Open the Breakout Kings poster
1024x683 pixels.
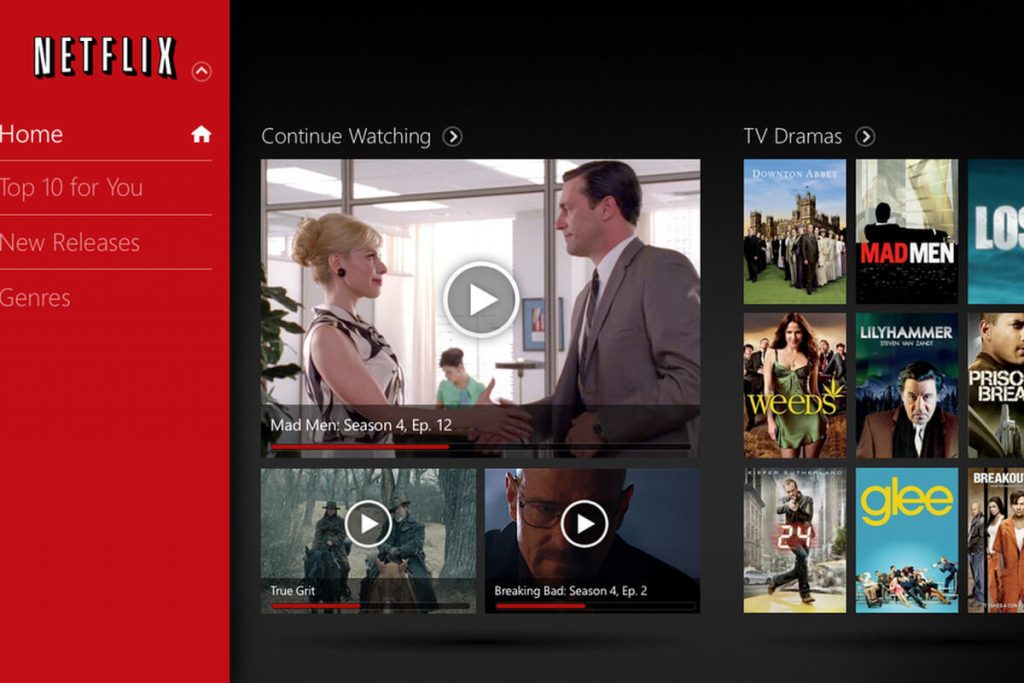[996, 540]
